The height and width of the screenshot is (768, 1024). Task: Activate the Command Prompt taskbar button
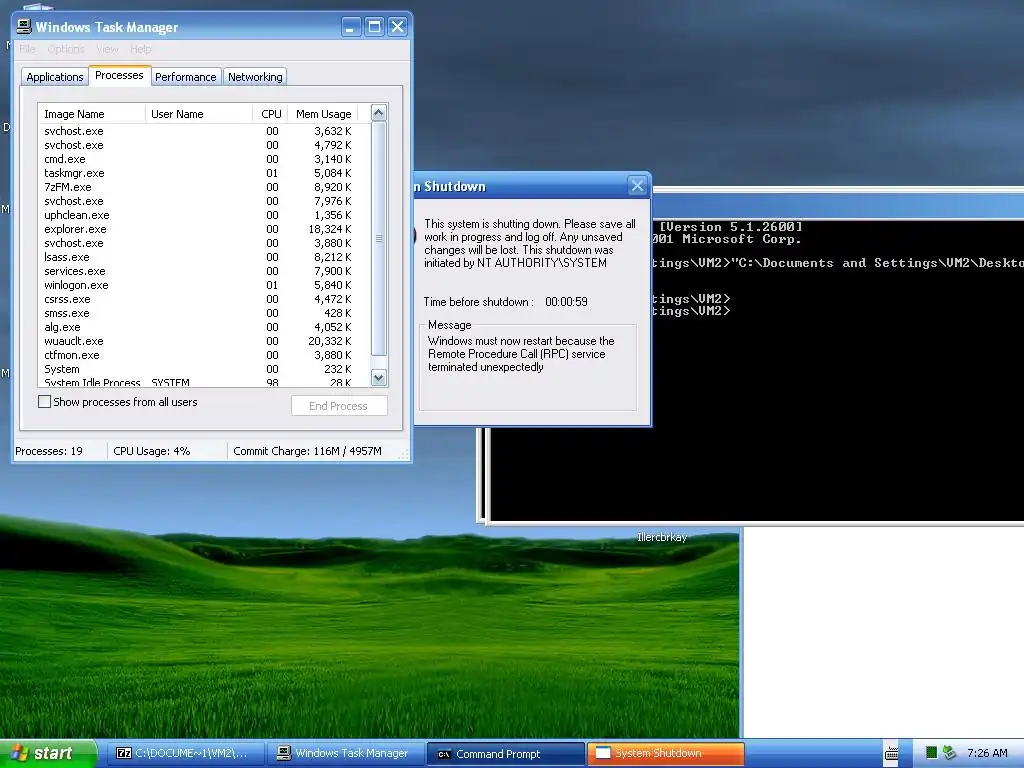pos(505,754)
